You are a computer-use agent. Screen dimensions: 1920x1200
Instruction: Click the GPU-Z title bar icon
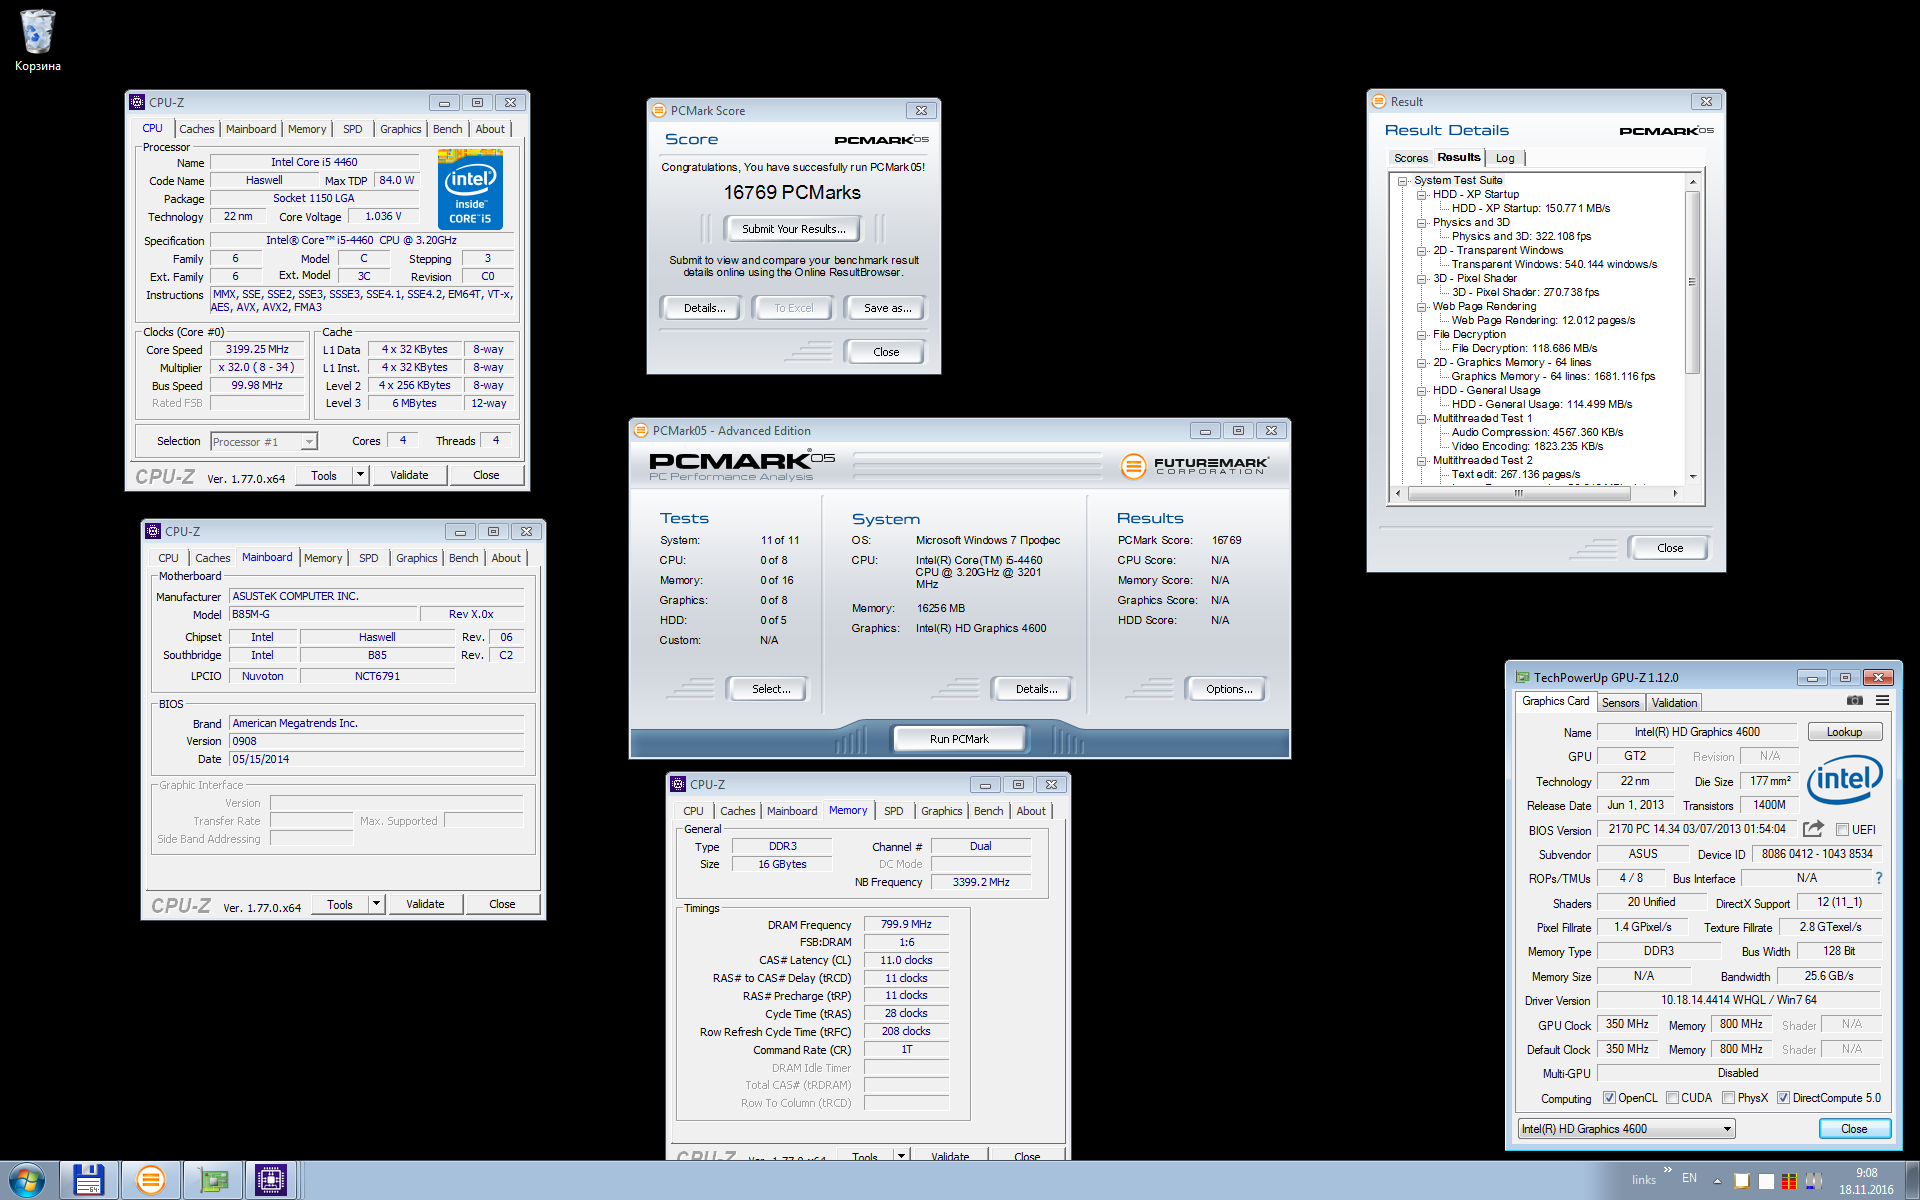point(1522,677)
